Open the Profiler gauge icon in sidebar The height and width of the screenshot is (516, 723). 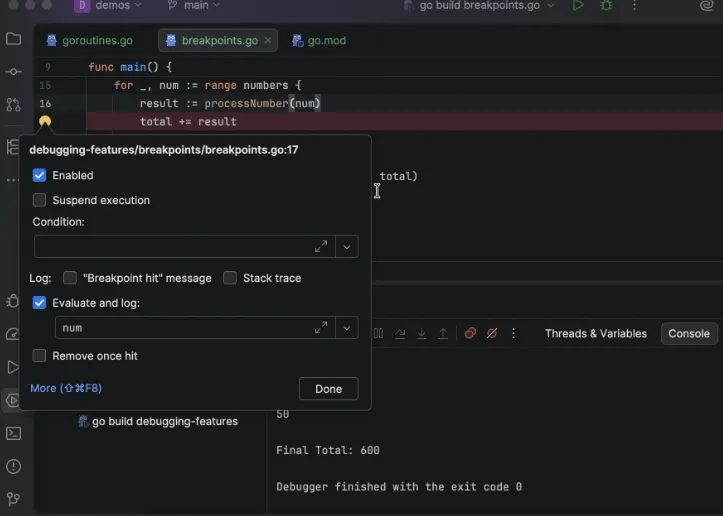click(x=12, y=334)
